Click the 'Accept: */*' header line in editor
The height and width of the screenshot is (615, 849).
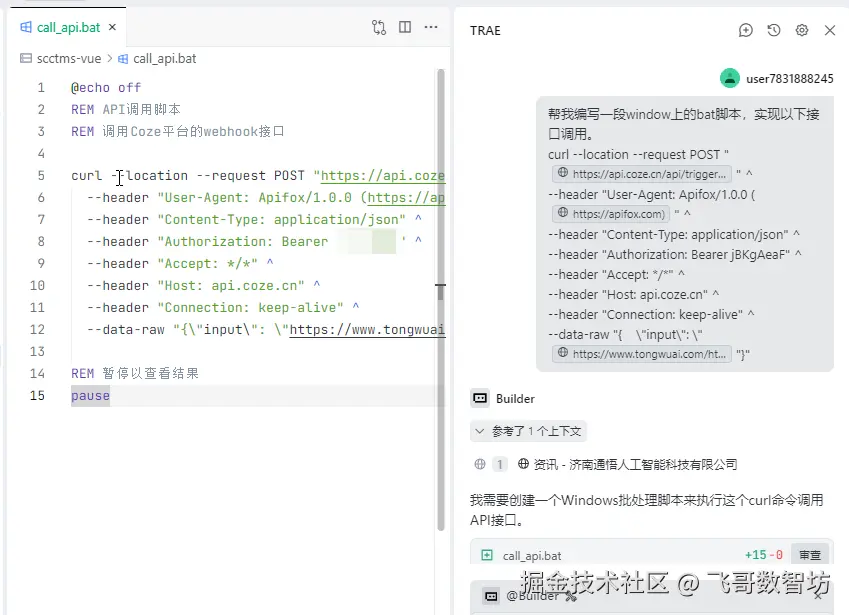(x=180, y=264)
